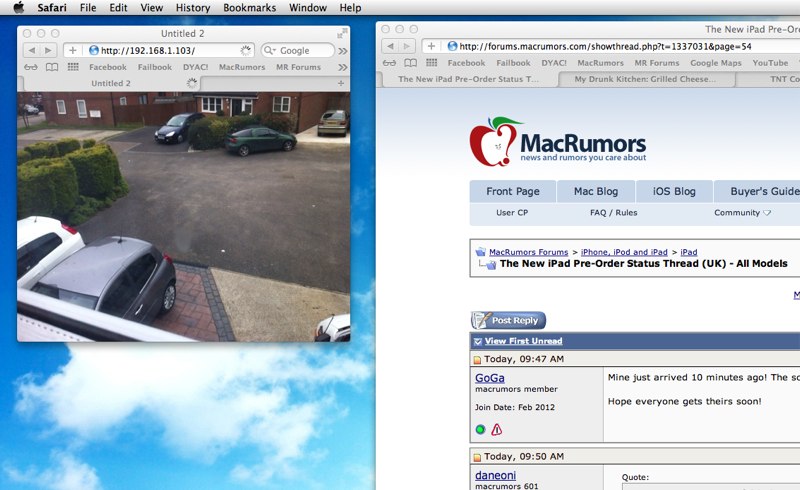Go to iPad breadcrumb link

click(x=688, y=252)
